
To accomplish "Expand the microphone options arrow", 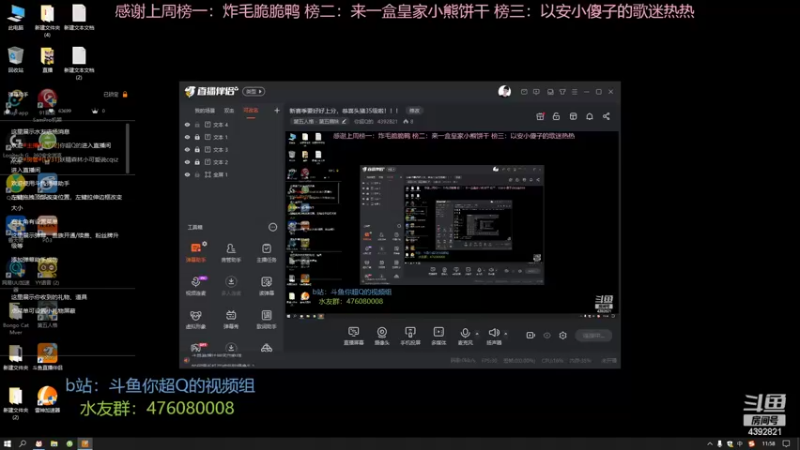I will point(477,334).
